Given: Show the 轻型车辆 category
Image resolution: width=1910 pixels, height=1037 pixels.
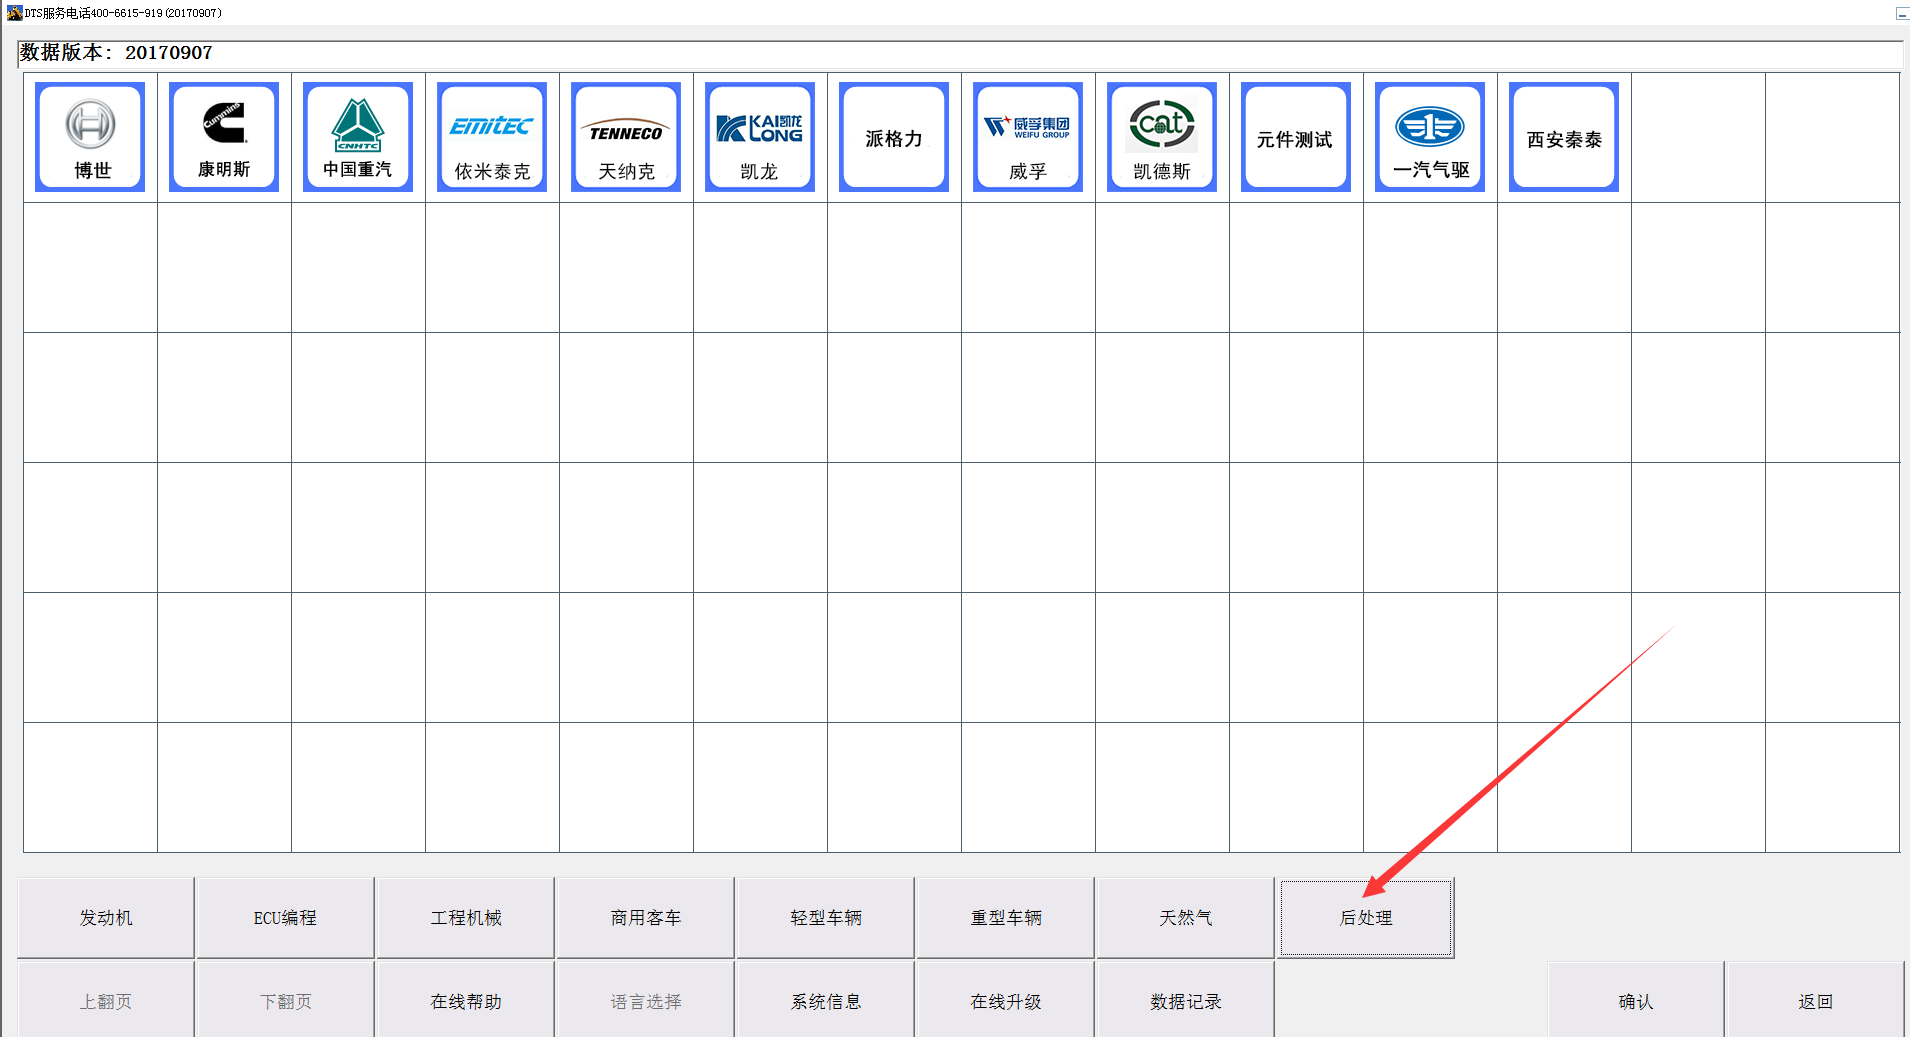Looking at the screenshot, I should pyautogui.click(x=826, y=918).
